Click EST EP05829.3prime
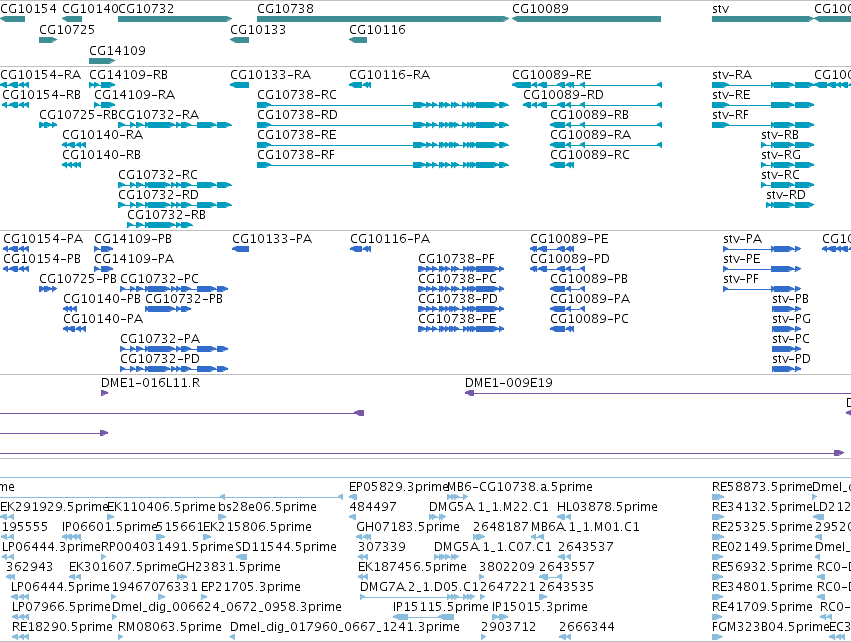 398,487
